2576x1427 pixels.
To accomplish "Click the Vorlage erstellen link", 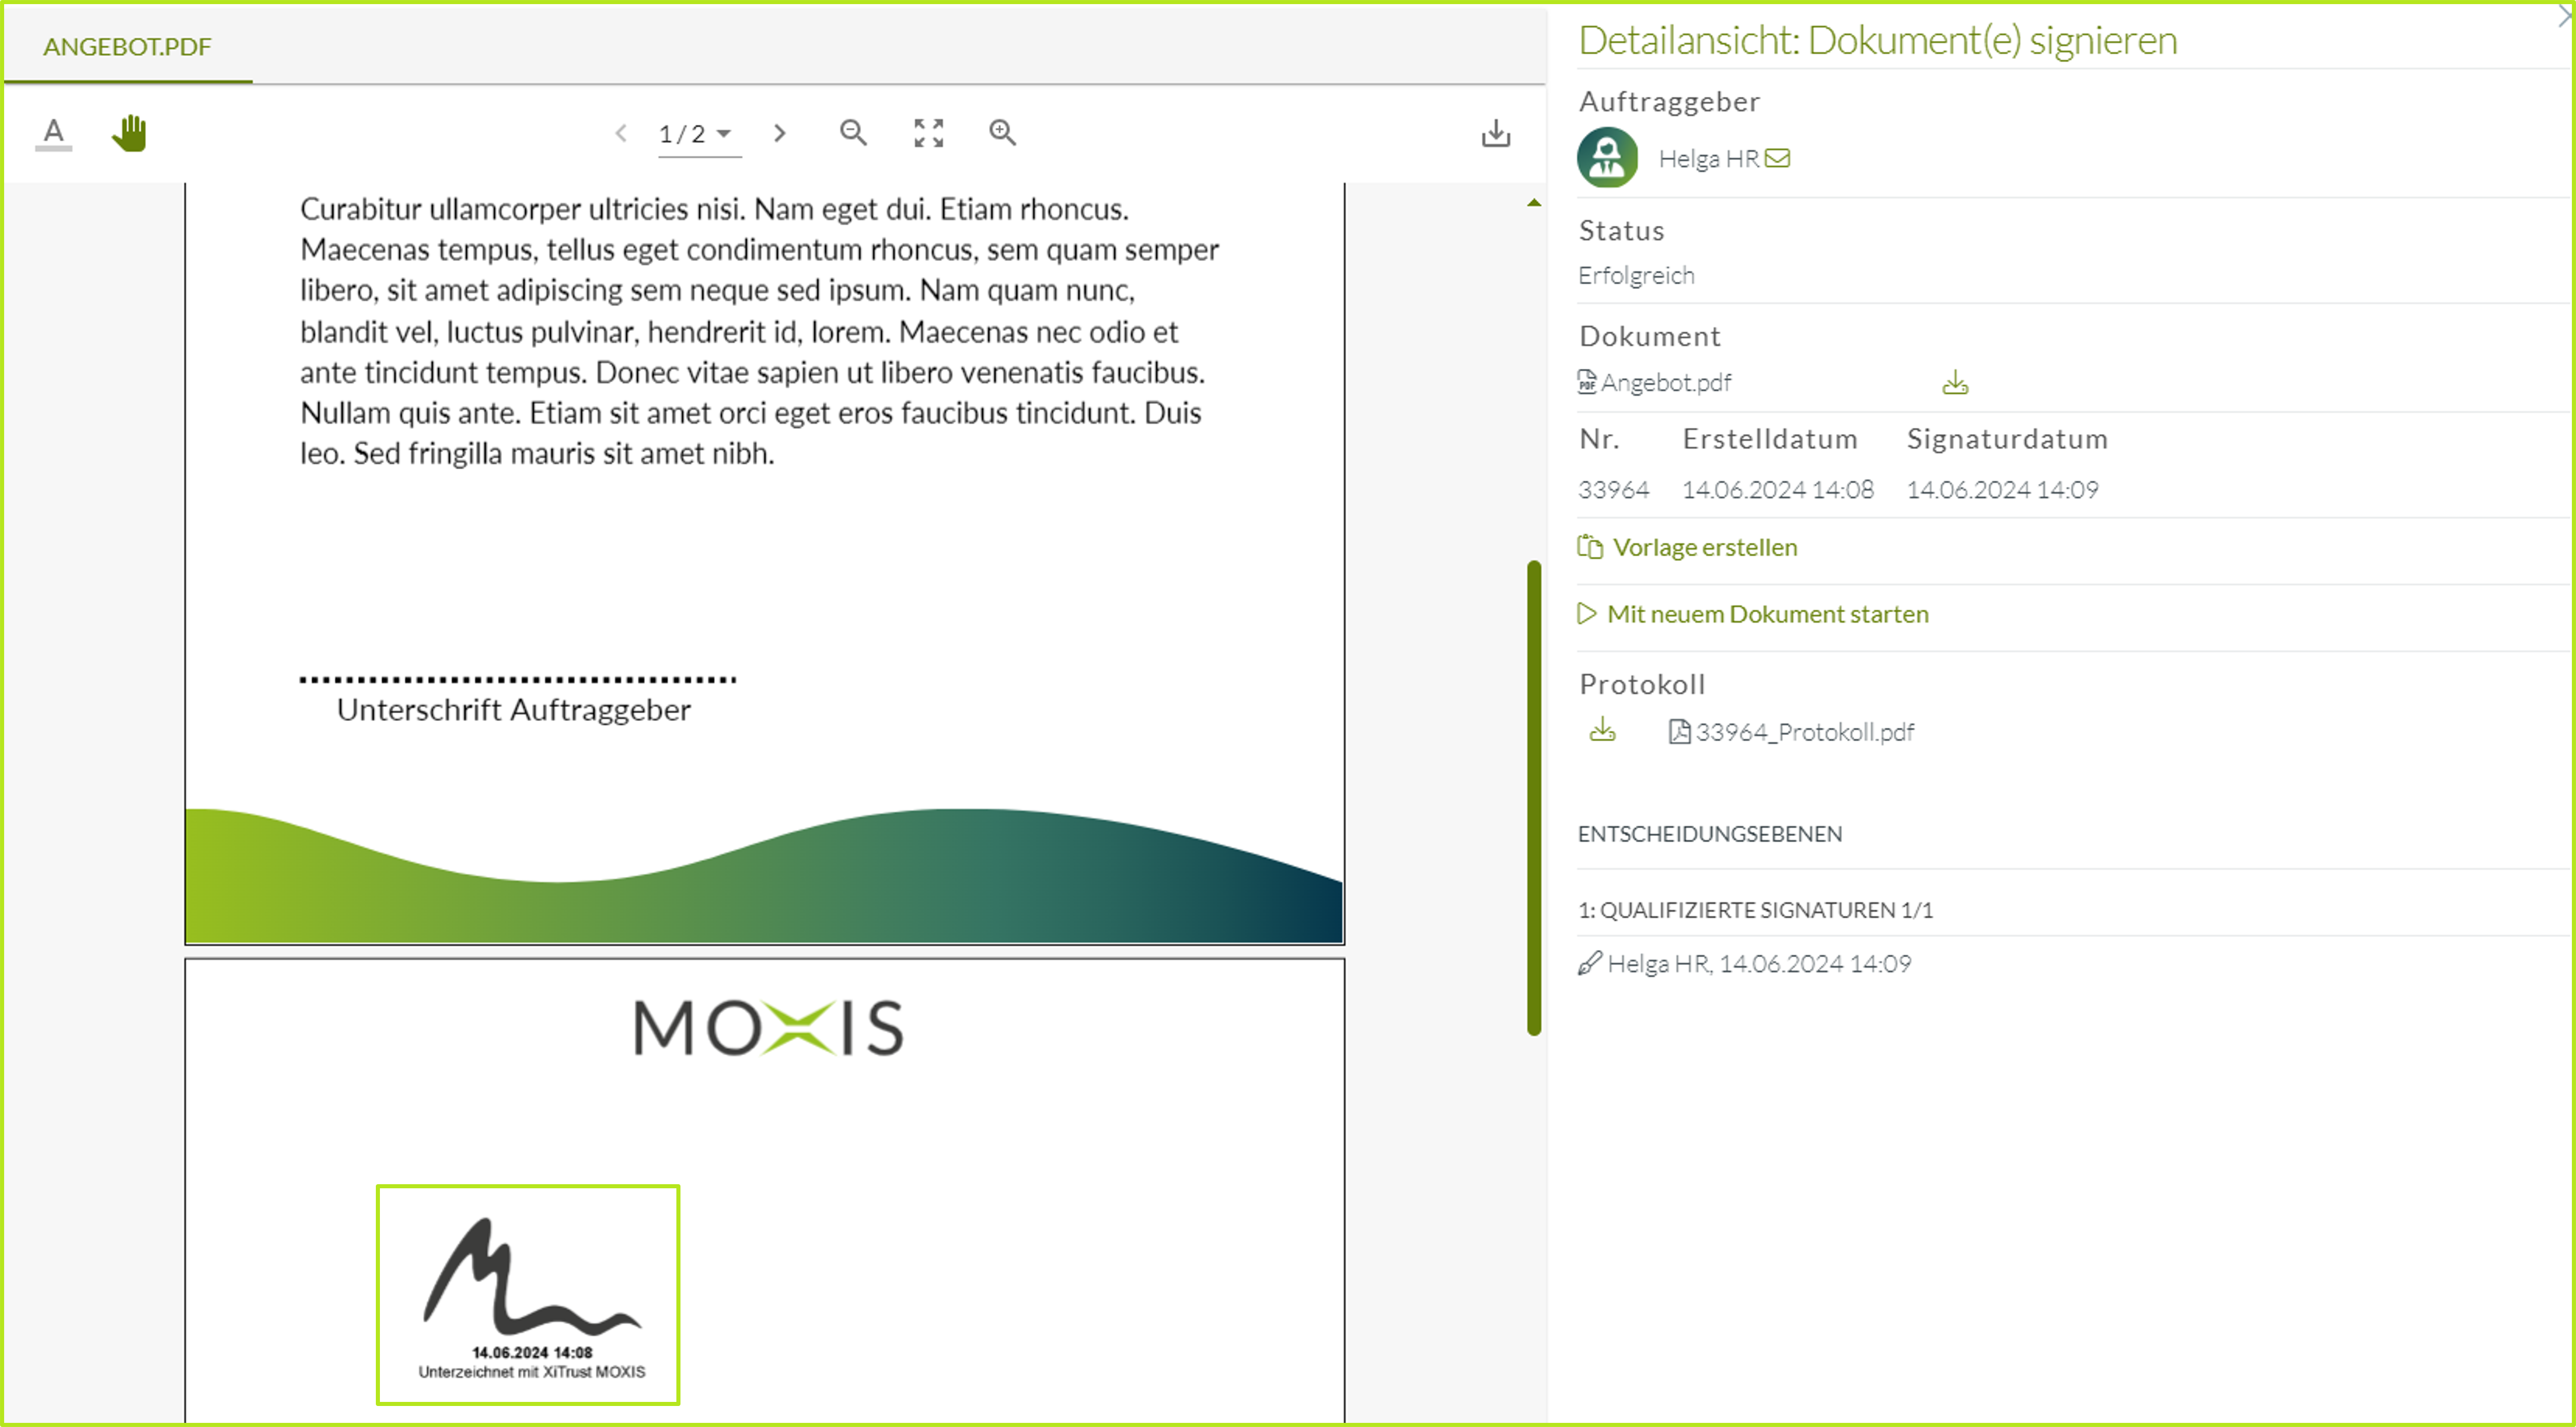I will 1704,547.
